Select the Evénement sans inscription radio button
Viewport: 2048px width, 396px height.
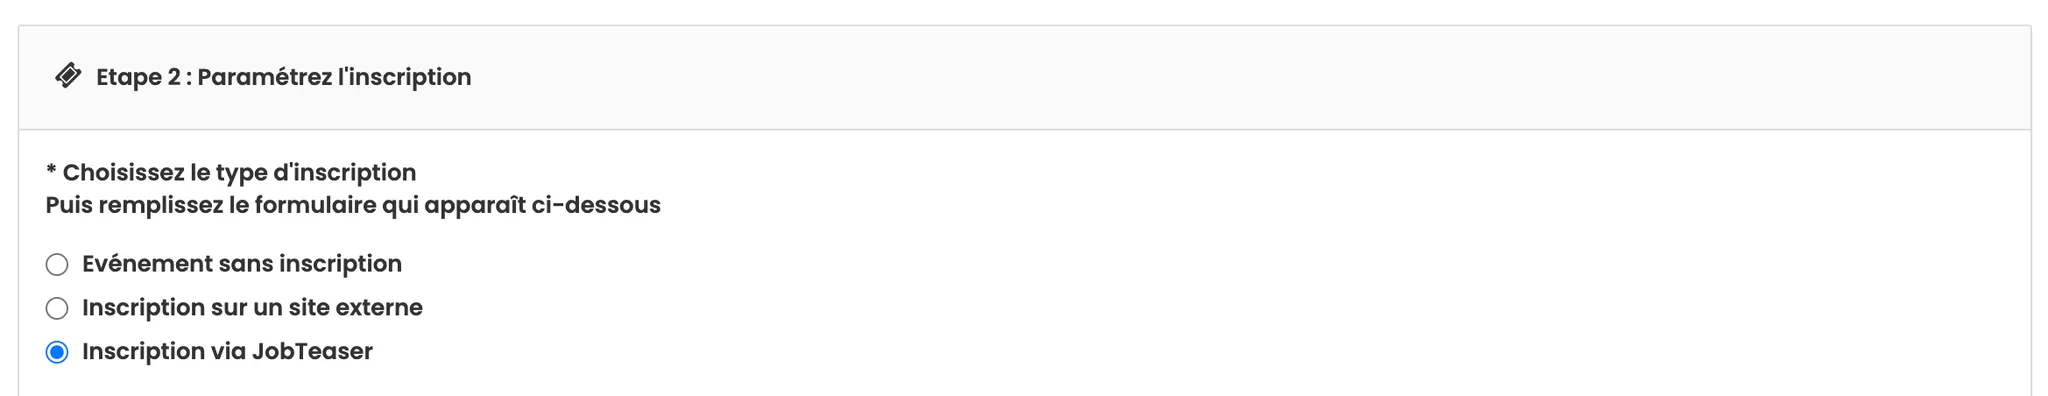[57, 264]
